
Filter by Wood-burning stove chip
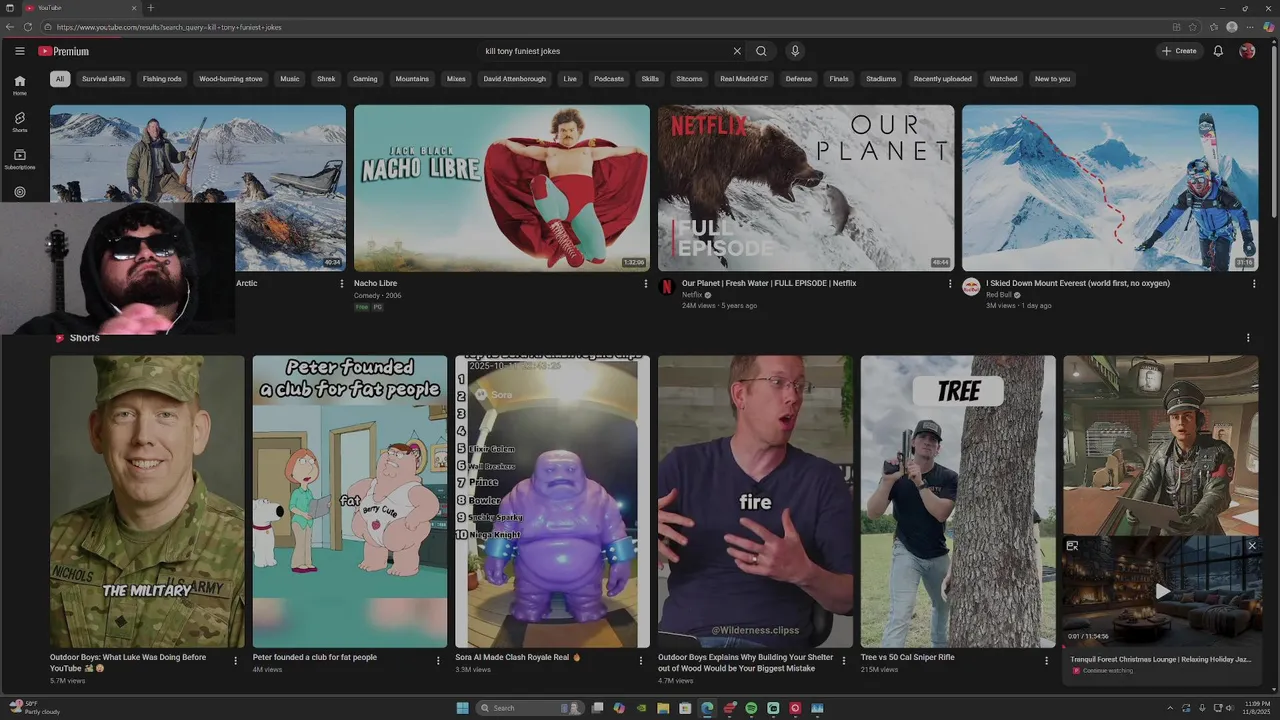coord(231,79)
